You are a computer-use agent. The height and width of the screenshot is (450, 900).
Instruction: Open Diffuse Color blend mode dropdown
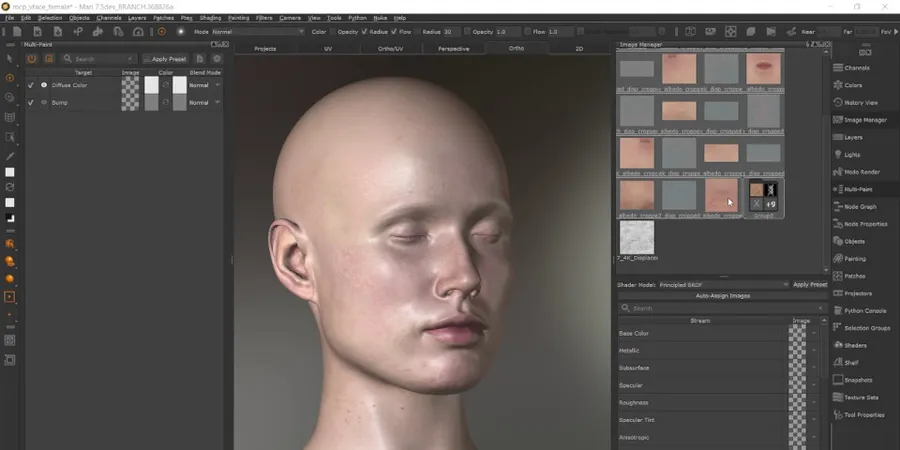tap(204, 86)
